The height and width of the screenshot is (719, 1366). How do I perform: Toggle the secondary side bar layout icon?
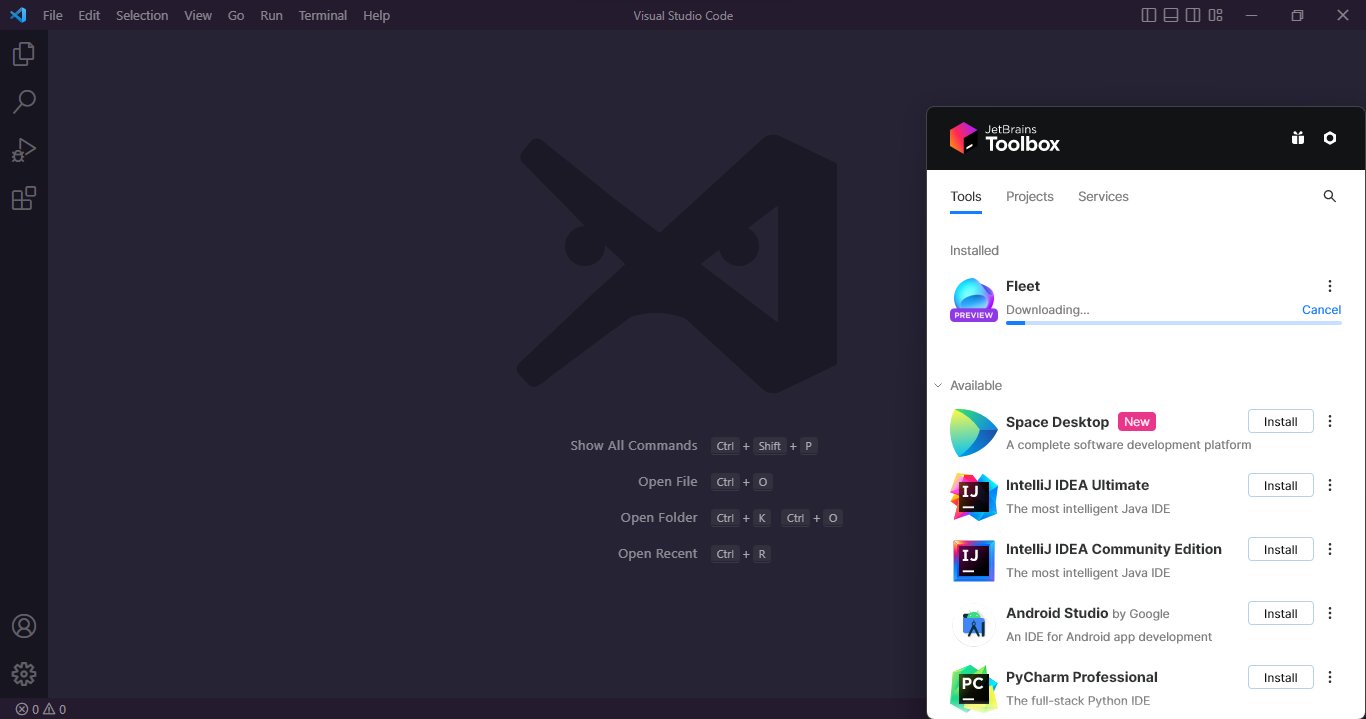point(1193,15)
